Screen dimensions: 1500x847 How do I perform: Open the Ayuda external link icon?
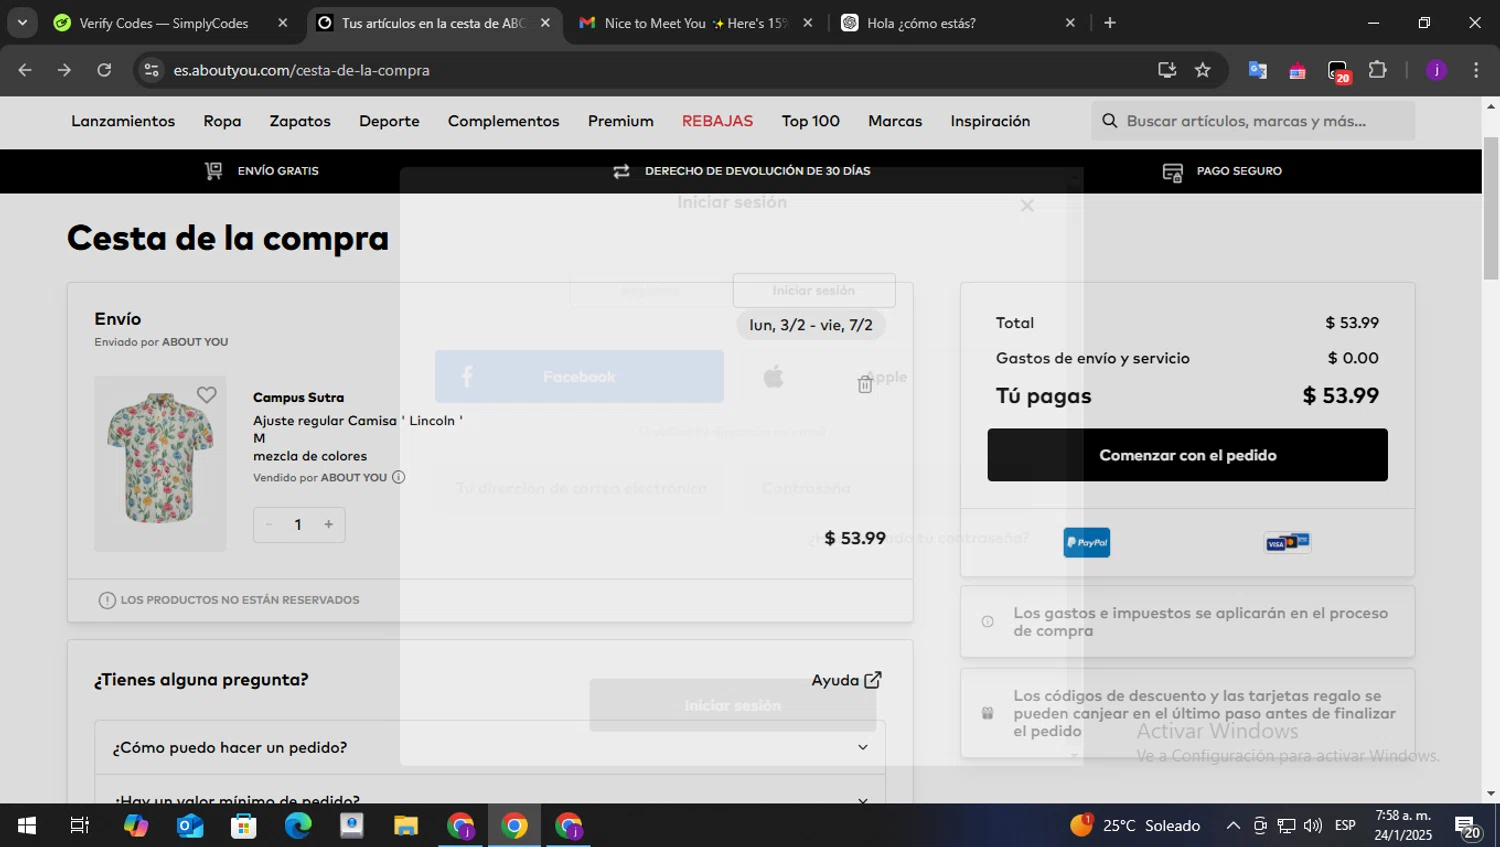click(x=873, y=680)
